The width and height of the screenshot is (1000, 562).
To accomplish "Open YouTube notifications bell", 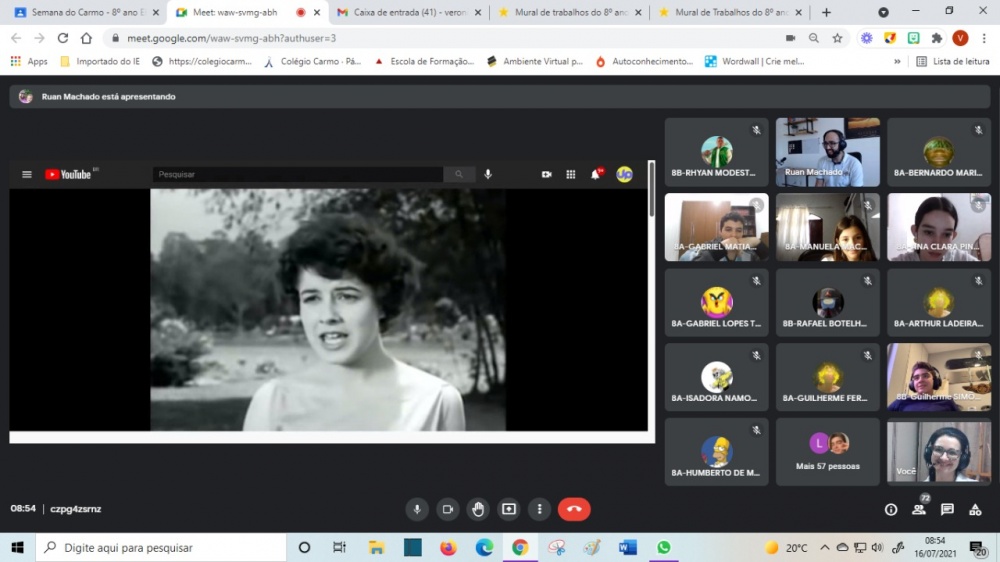I will (x=596, y=174).
